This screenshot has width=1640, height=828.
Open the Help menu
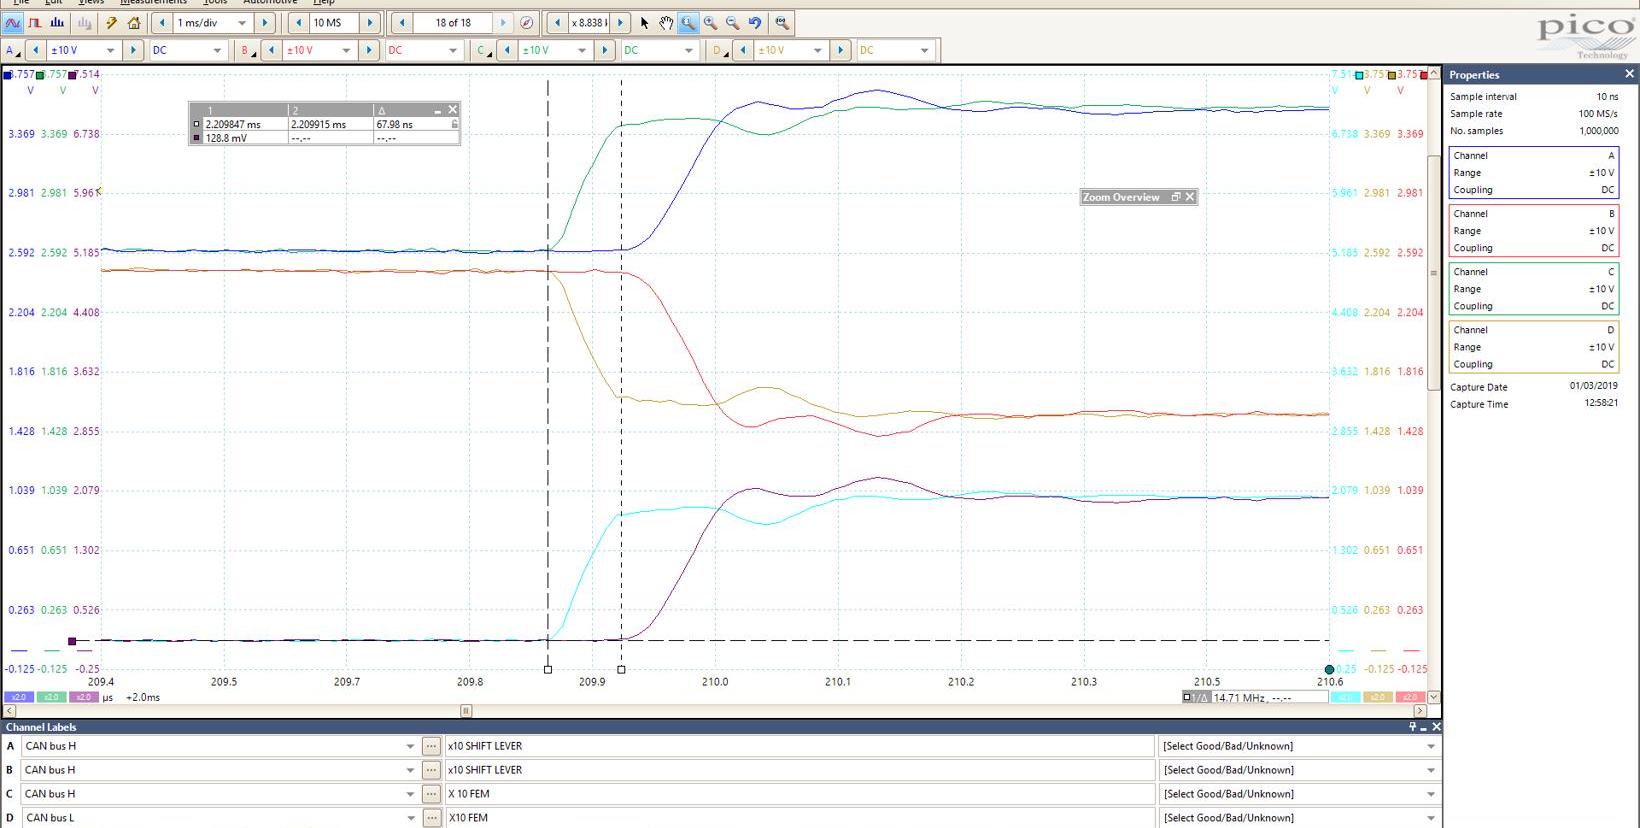[x=324, y=3]
